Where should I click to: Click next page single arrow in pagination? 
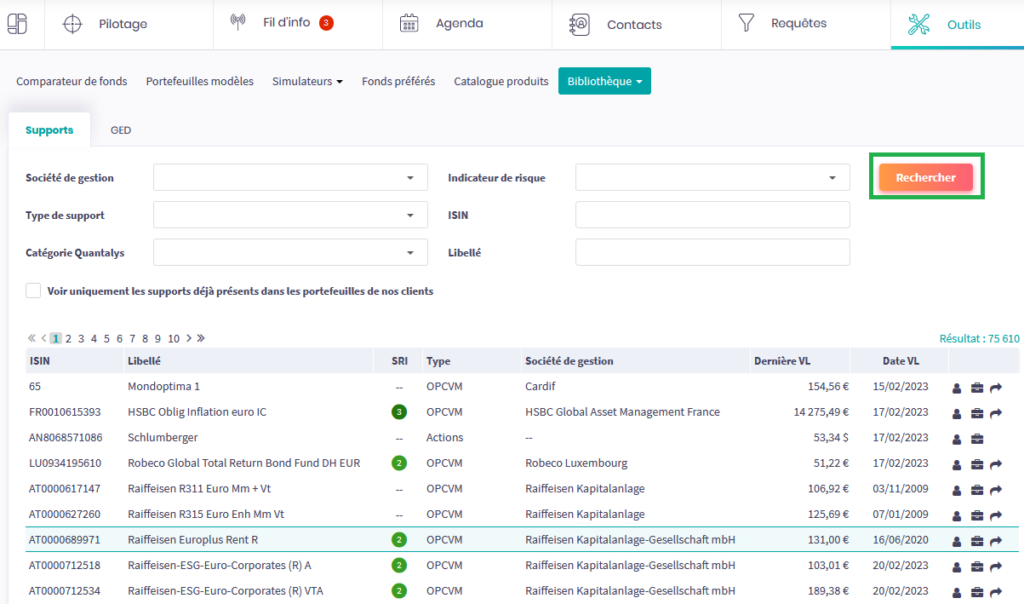pyautogui.click(x=187, y=339)
